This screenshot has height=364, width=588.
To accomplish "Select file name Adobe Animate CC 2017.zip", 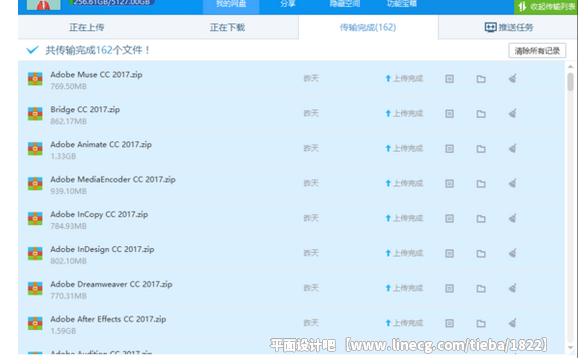I will tap(101, 144).
